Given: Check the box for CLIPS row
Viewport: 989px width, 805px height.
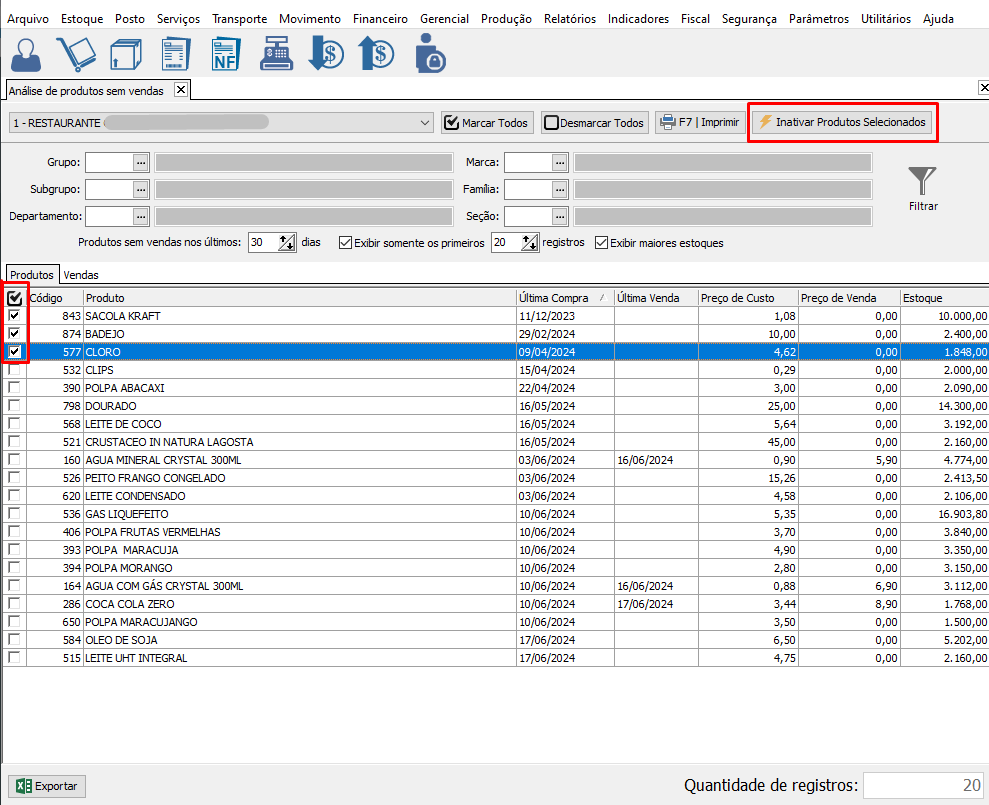Looking at the screenshot, I should pyautogui.click(x=14, y=370).
